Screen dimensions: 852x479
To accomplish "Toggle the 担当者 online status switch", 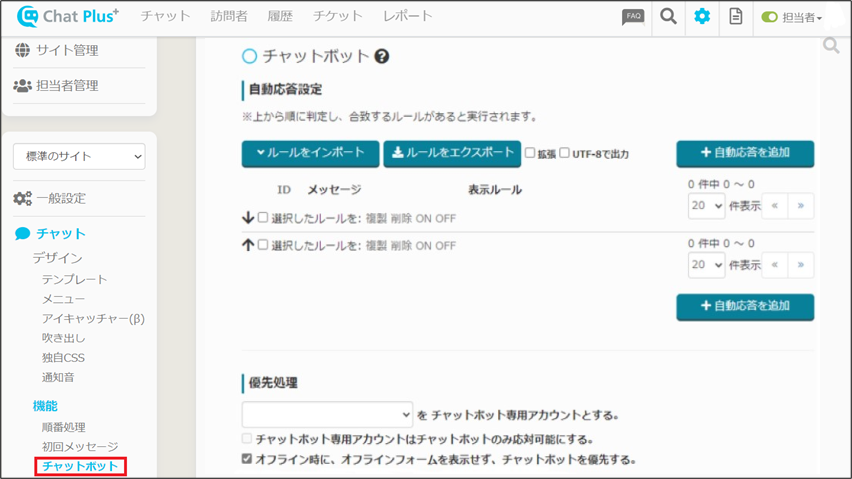I will click(769, 18).
